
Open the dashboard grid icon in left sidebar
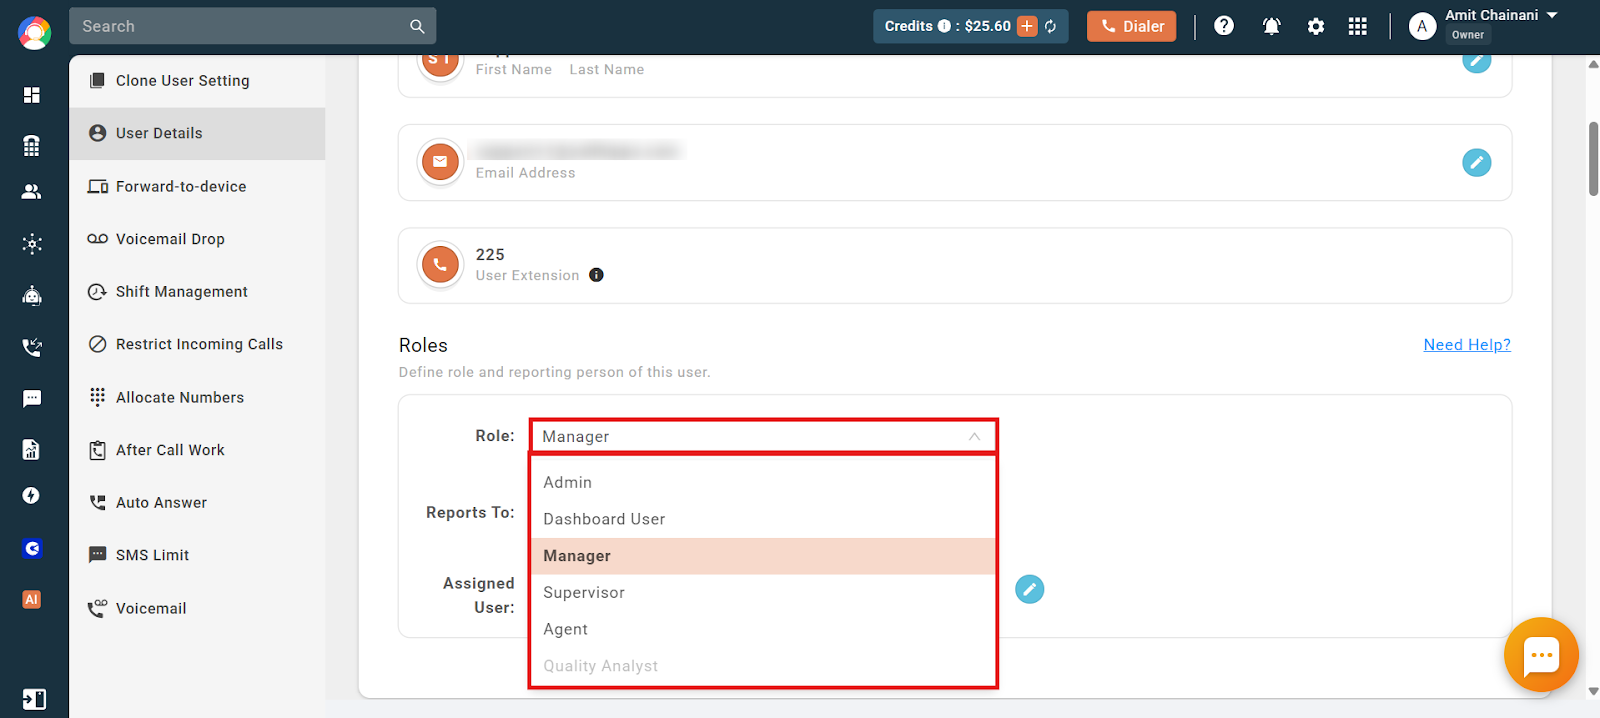(x=32, y=95)
